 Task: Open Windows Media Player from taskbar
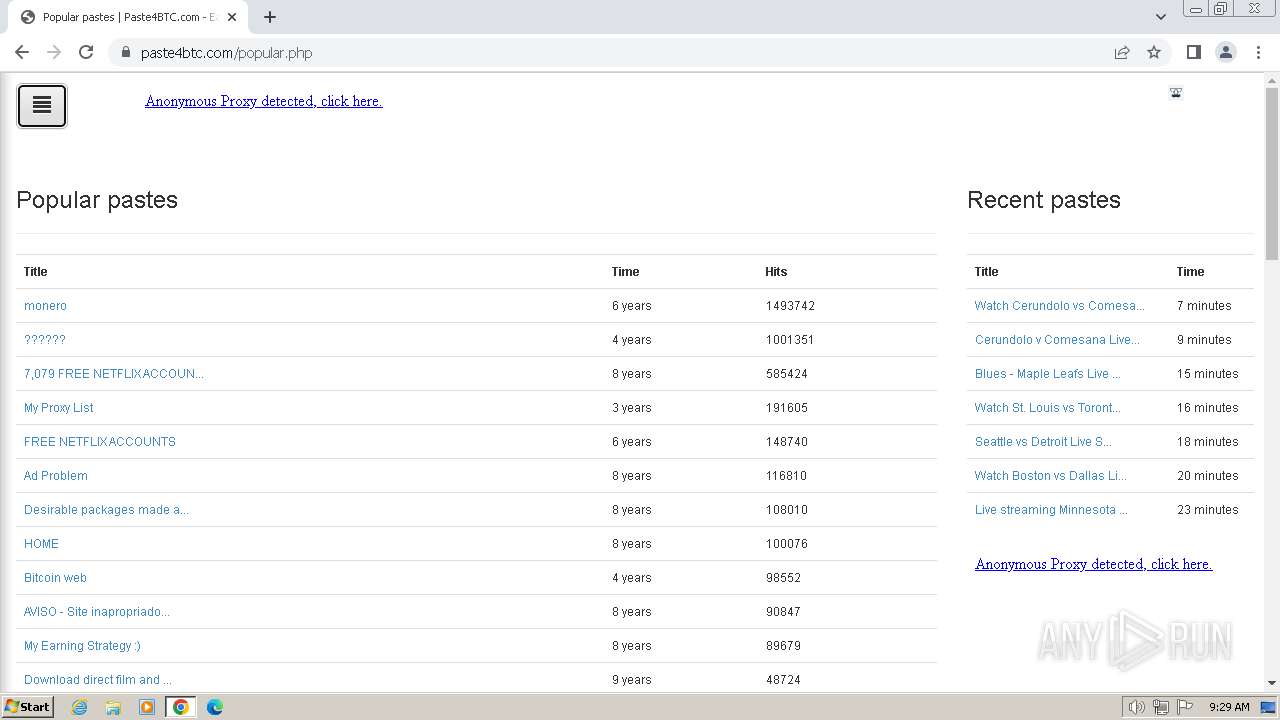click(147, 707)
